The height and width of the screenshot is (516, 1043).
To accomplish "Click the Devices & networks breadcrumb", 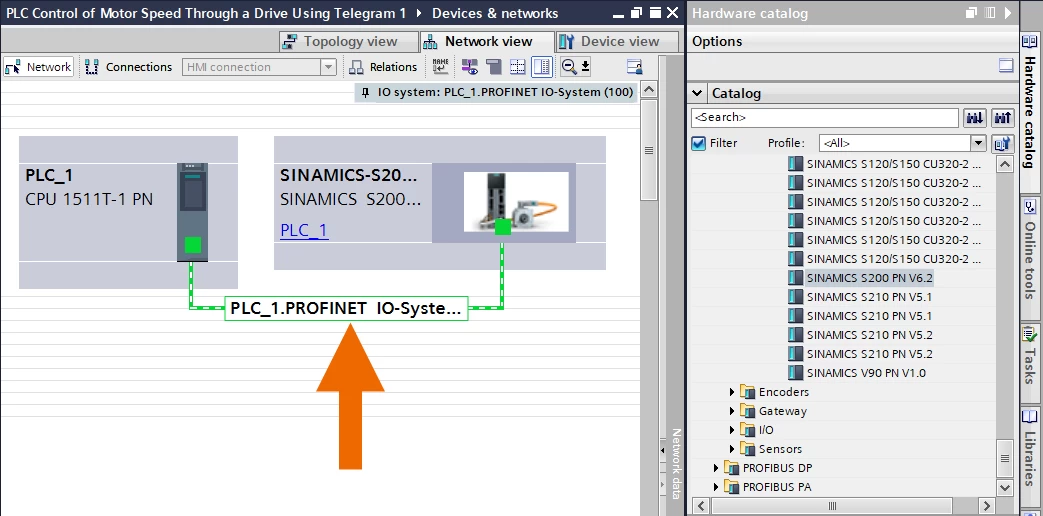I will pos(495,13).
